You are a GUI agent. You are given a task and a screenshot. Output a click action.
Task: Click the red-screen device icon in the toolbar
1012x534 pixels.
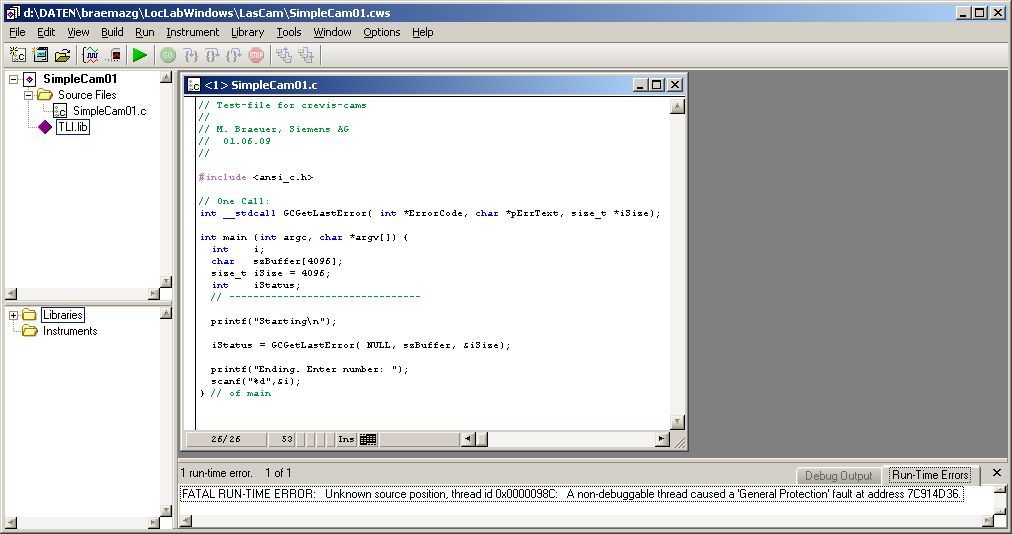coord(114,56)
